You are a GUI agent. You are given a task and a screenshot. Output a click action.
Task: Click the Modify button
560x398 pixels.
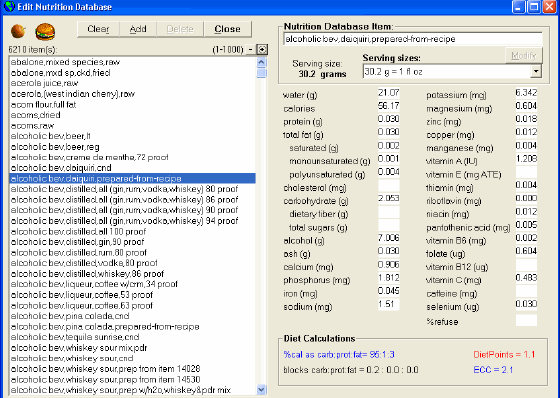pyautogui.click(x=524, y=56)
